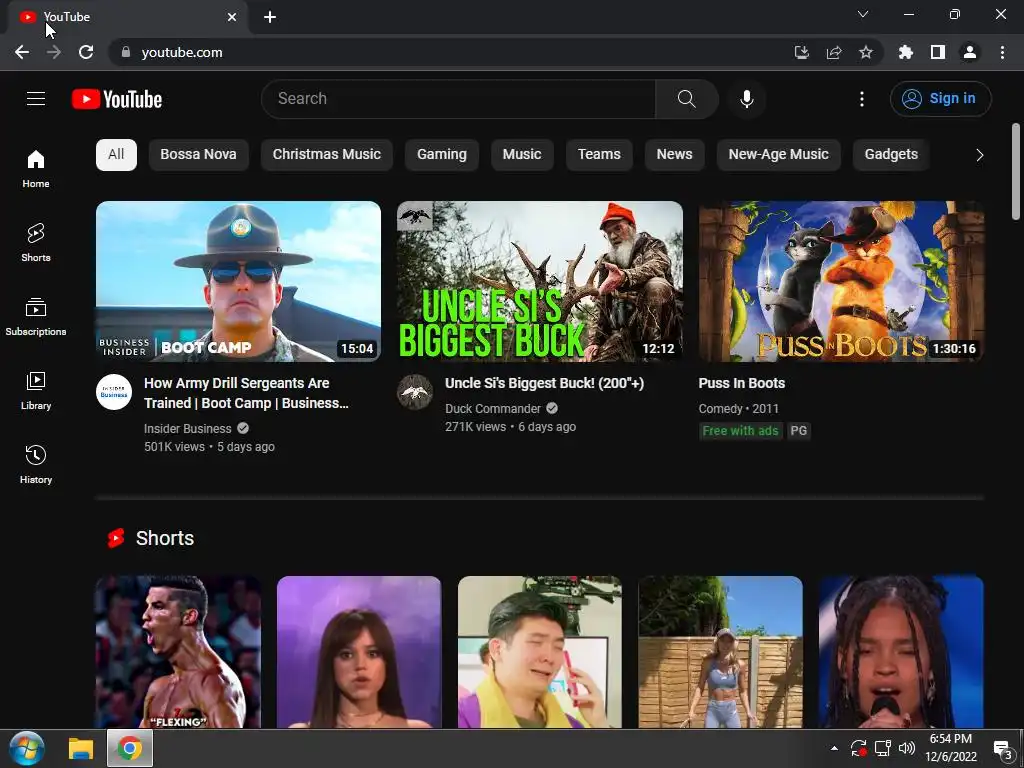This screenshot has height=768, width=1024.
Task: Open short with singer holding microphone
Action: click(901, 652)
